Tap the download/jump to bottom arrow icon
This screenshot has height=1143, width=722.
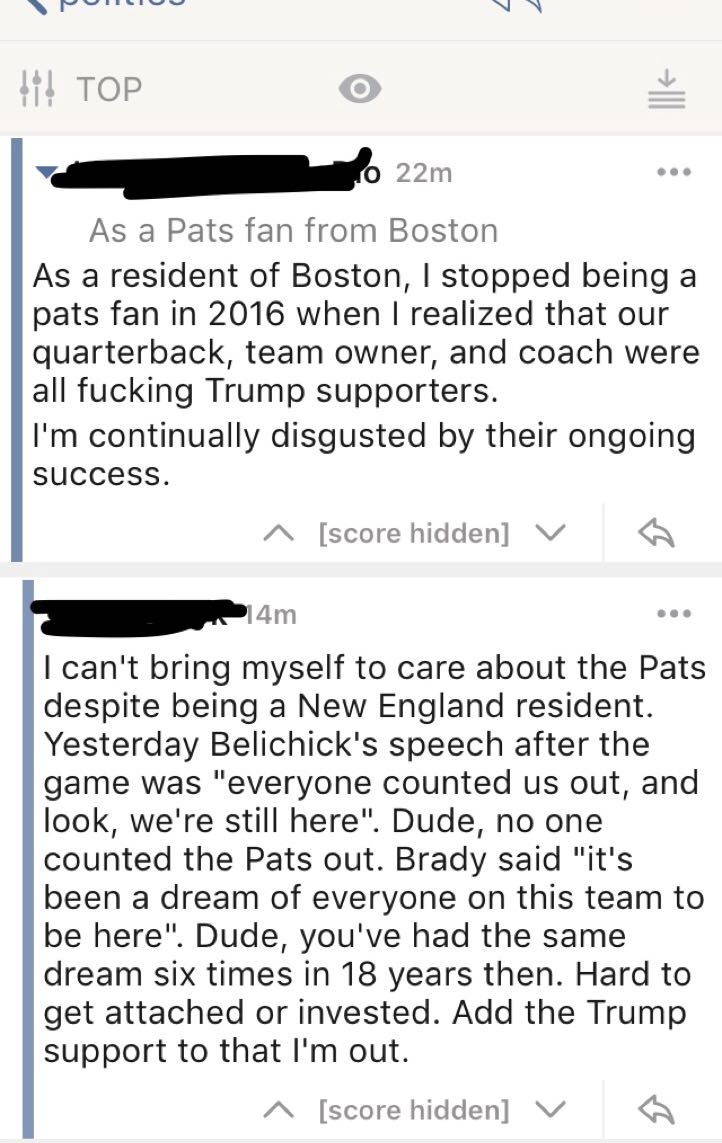(x=667, y=89)
